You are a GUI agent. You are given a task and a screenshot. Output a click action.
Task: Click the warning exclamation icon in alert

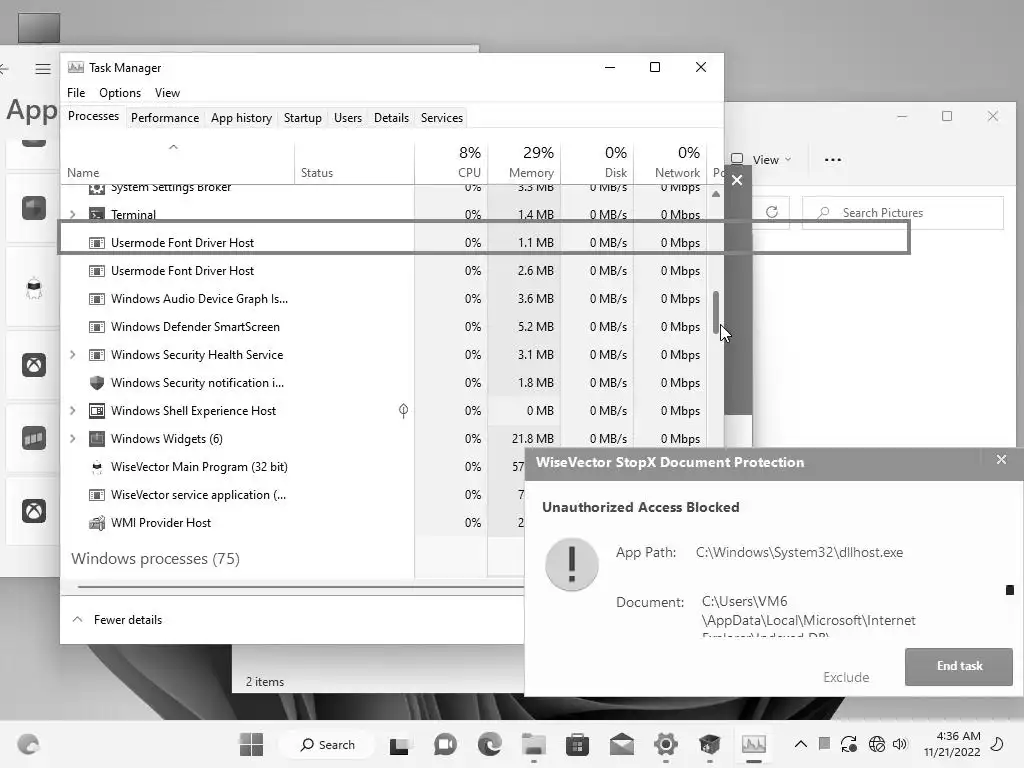tap(571, 564)
